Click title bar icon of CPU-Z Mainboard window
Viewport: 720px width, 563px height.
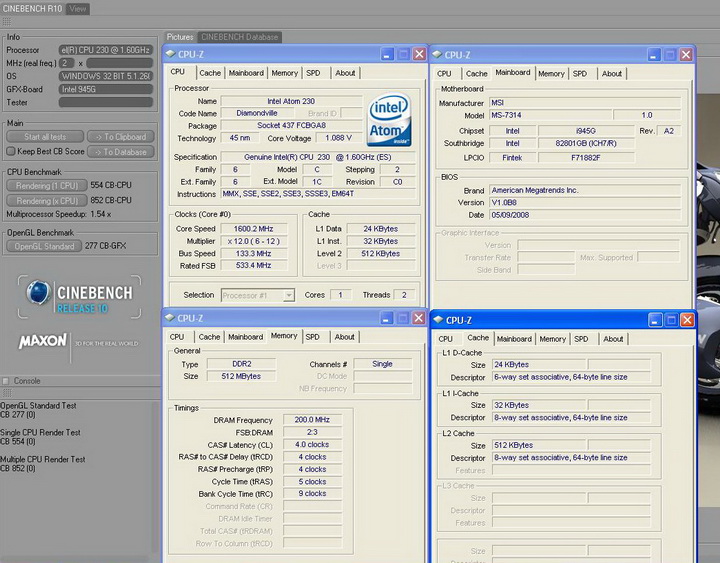(x=436, y=55)
